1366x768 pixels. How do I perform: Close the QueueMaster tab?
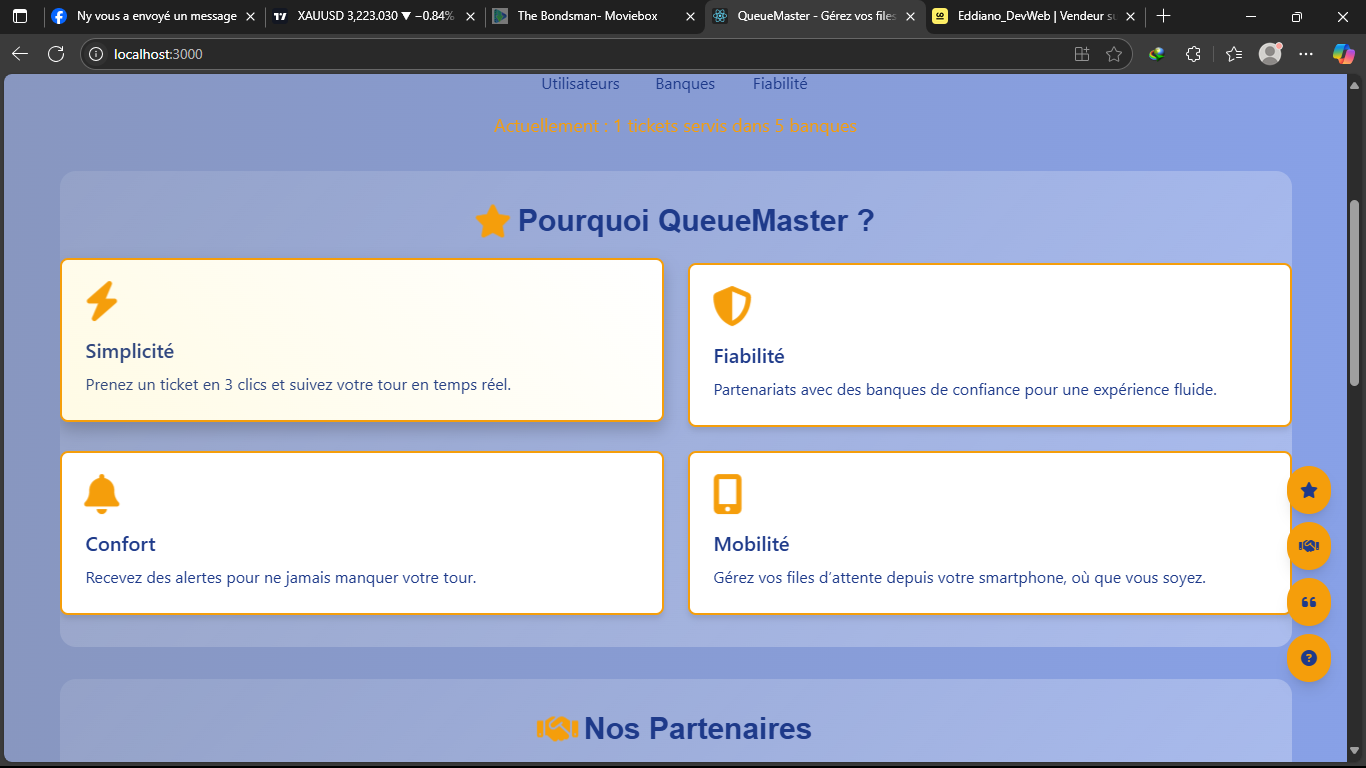click(910, 16)
